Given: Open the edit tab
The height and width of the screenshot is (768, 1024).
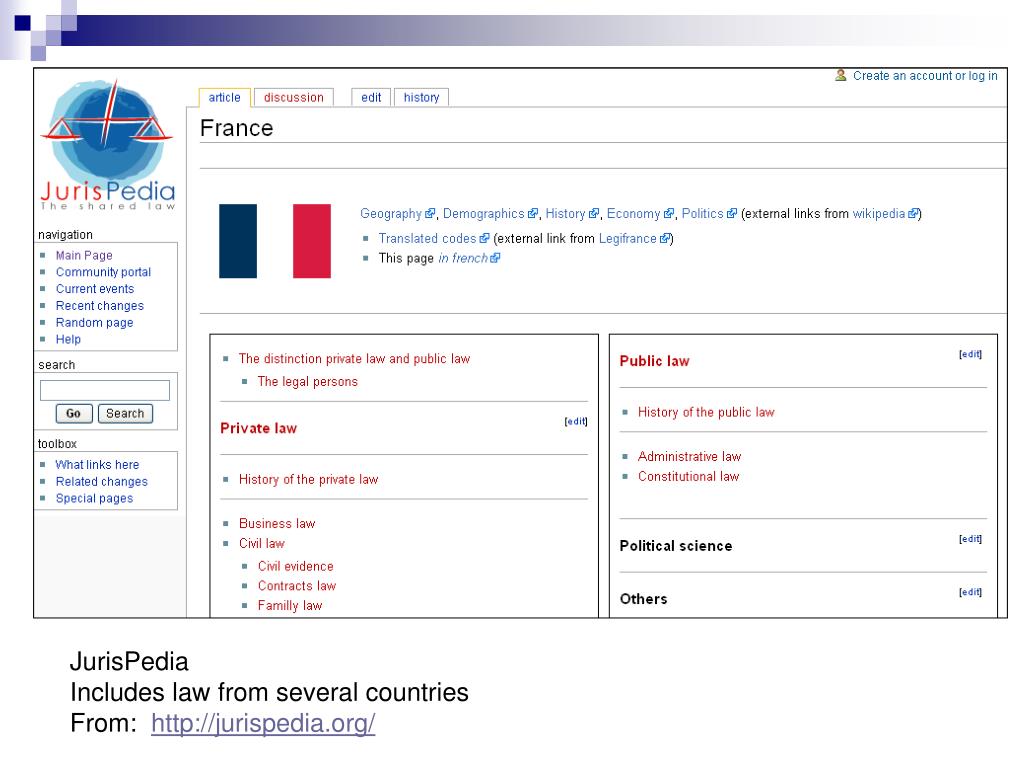Looking at the screenshot, I should (371, 97).
